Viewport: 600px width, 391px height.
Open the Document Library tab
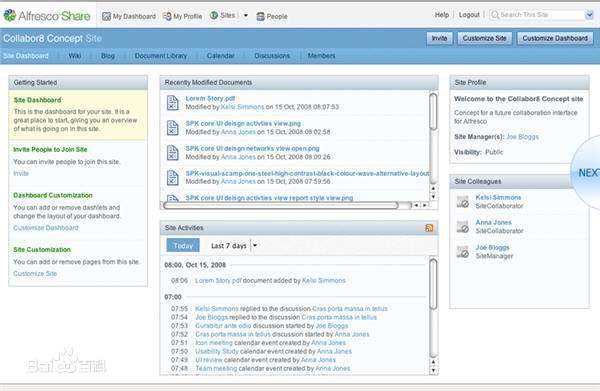coord(161,56)
